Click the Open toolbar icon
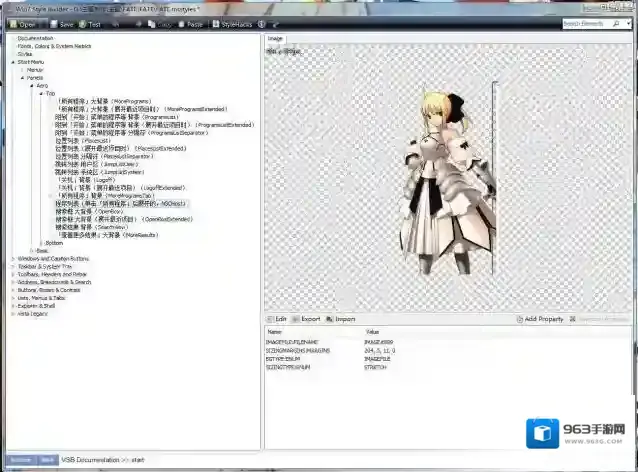The height and width of the screenshot is (472, 638). click(x=24, y=23)
